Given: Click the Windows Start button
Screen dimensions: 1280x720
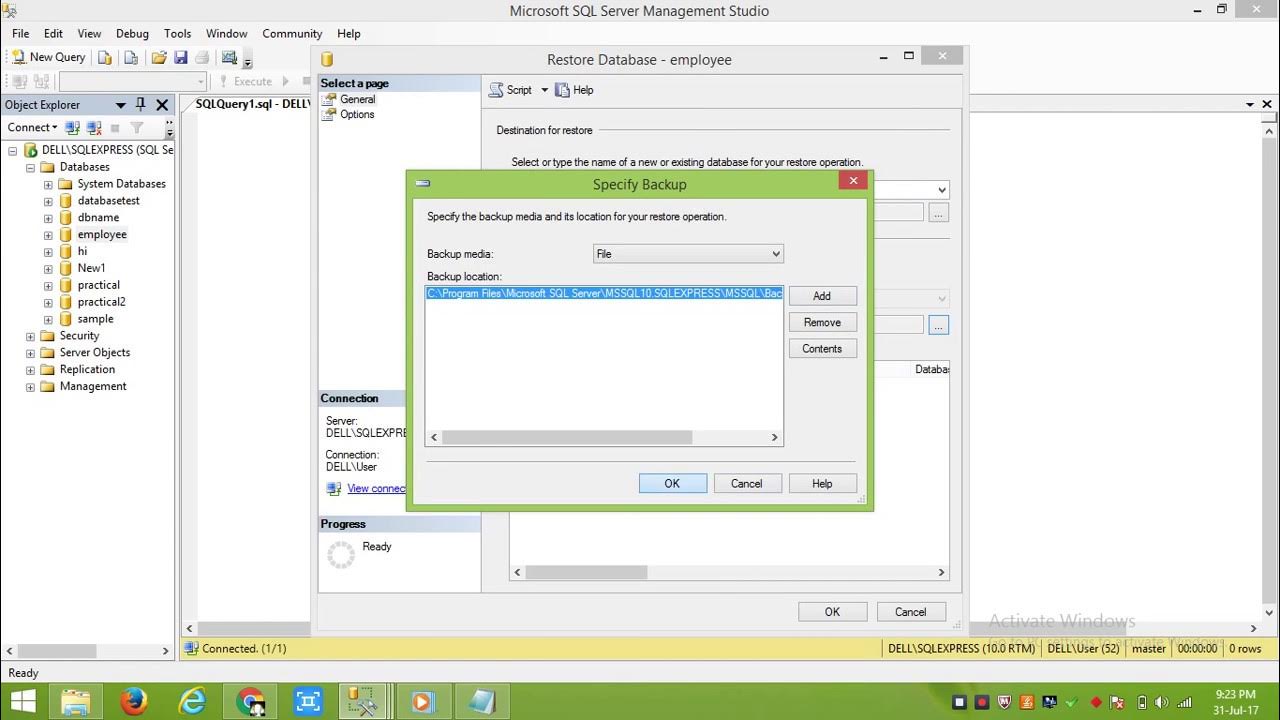Looking at the screenshot, I should pyautogui.click(x=23, y=702).
